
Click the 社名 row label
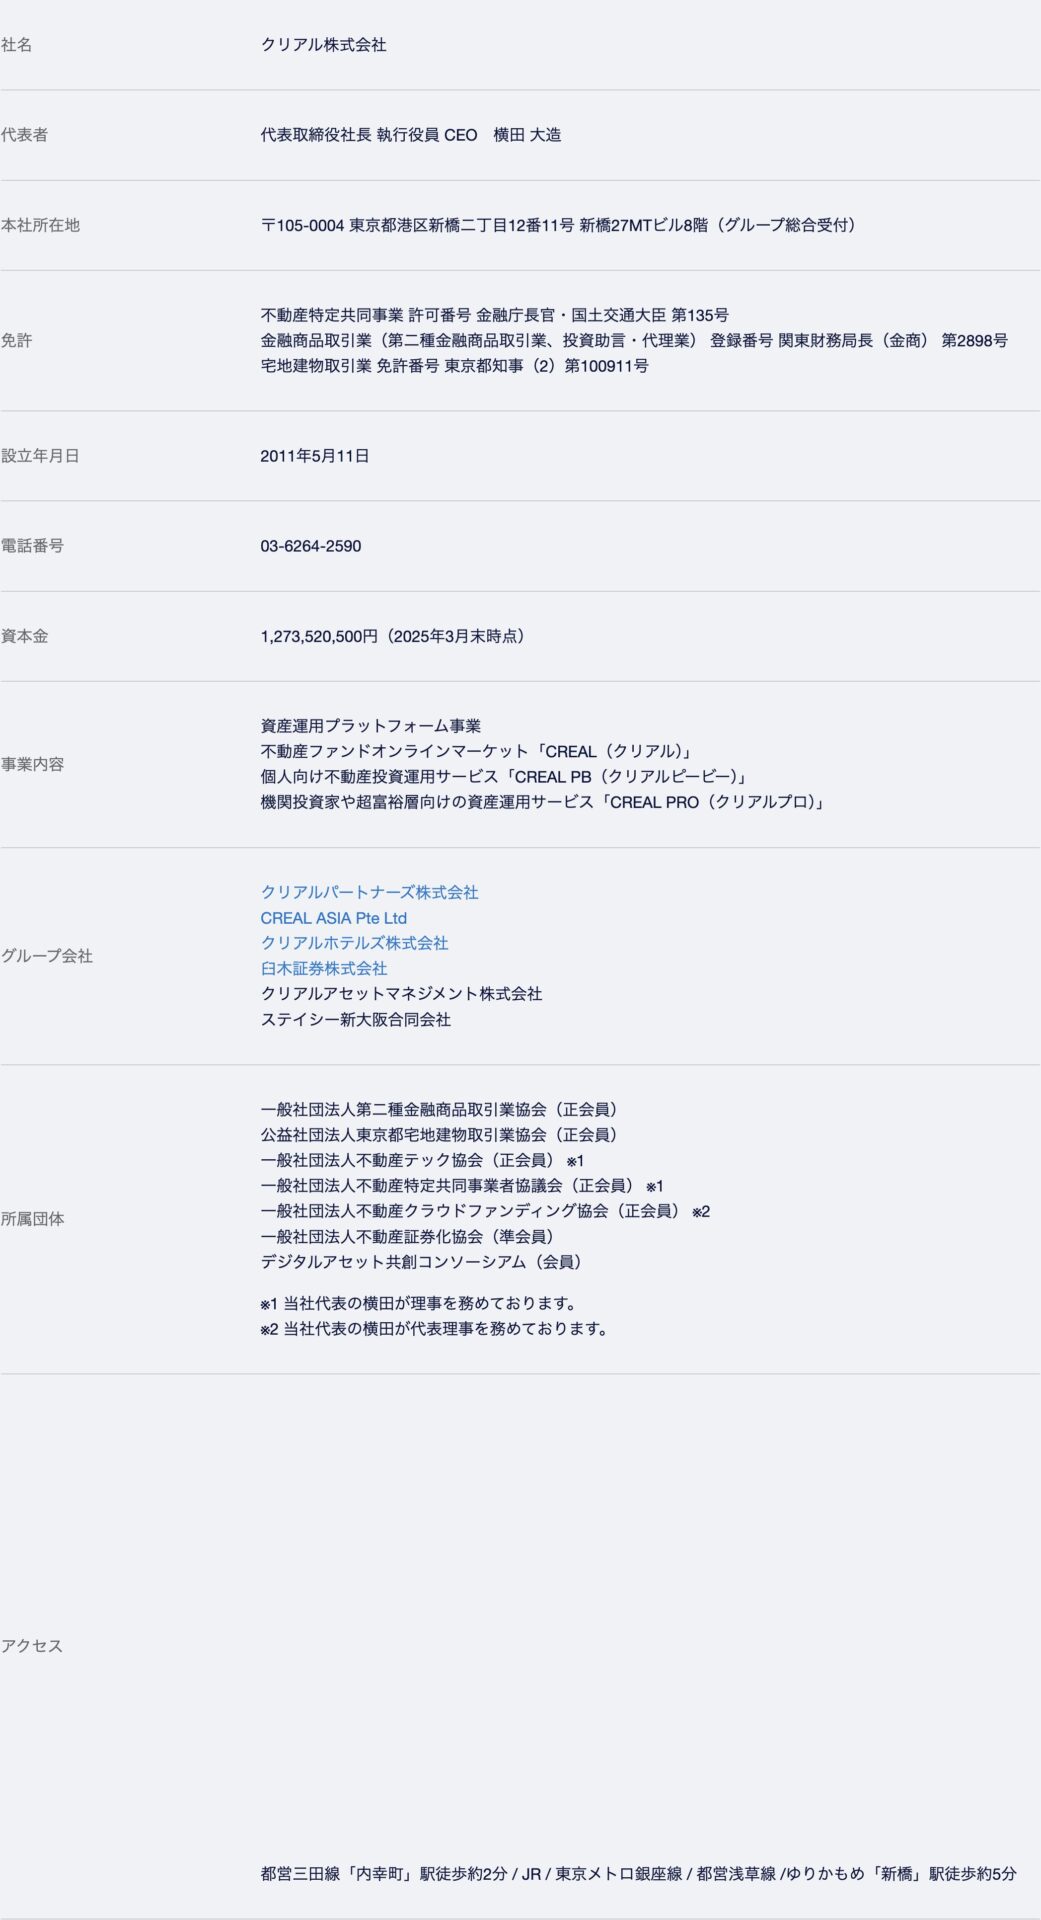16,45
